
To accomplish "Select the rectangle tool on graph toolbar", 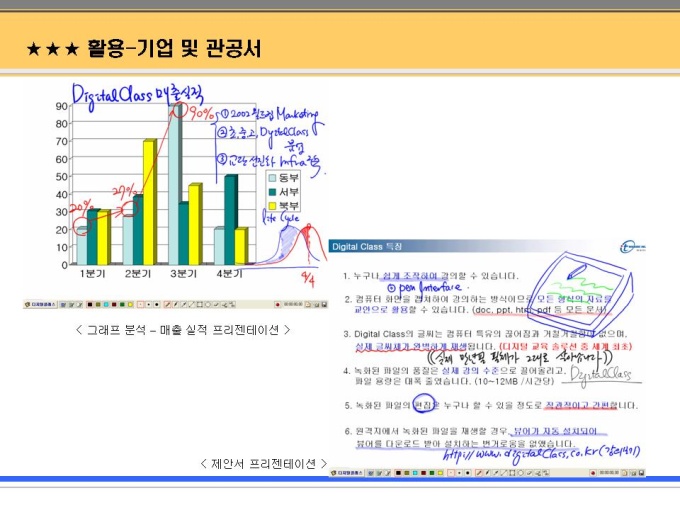I will click(x=199, y=304).
